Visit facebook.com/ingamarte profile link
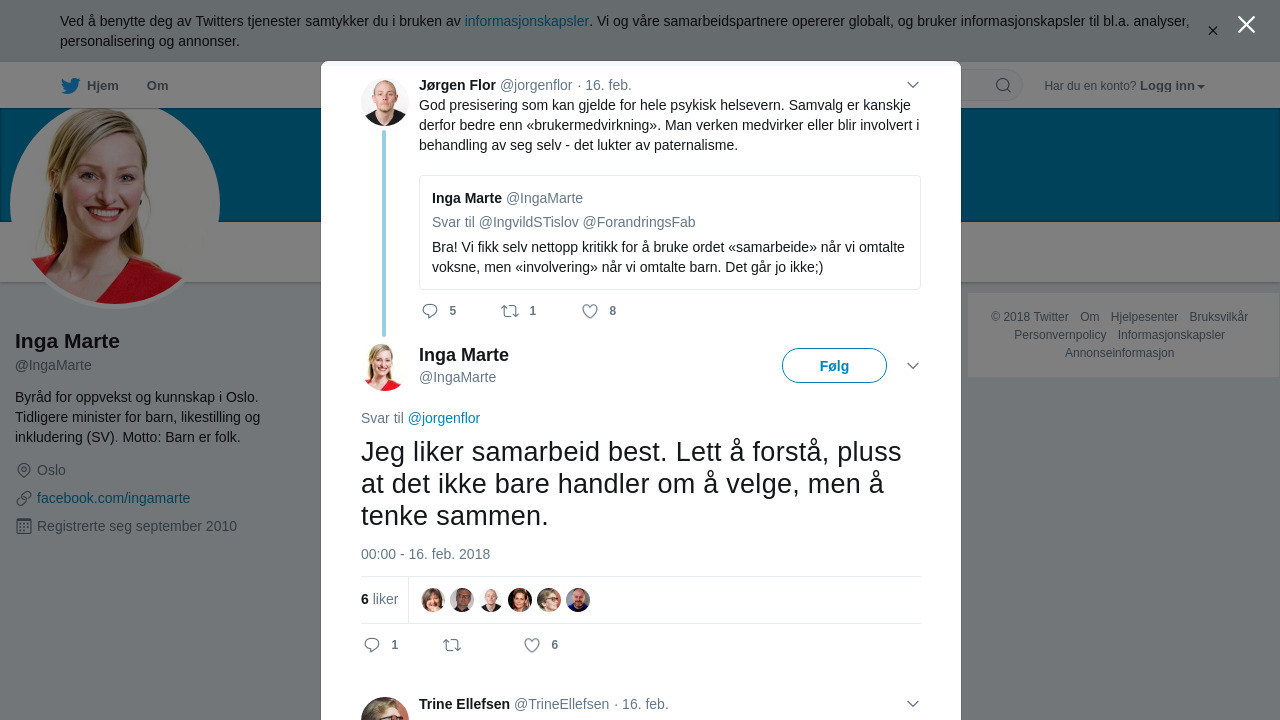1280x720 pixels. [113, 498]
